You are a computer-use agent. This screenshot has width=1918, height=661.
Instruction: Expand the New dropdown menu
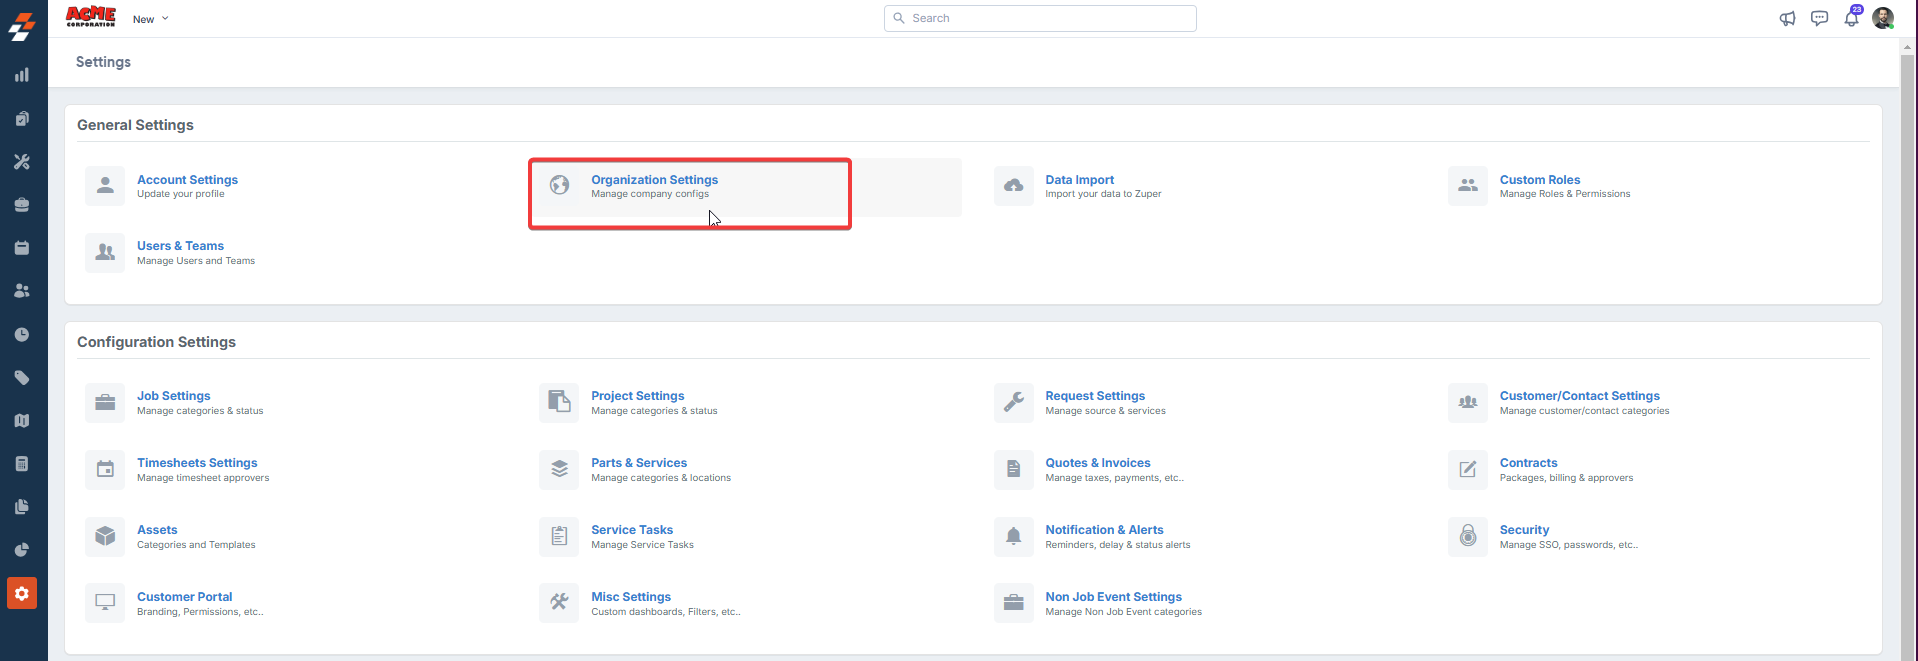(x=151, y=19)
